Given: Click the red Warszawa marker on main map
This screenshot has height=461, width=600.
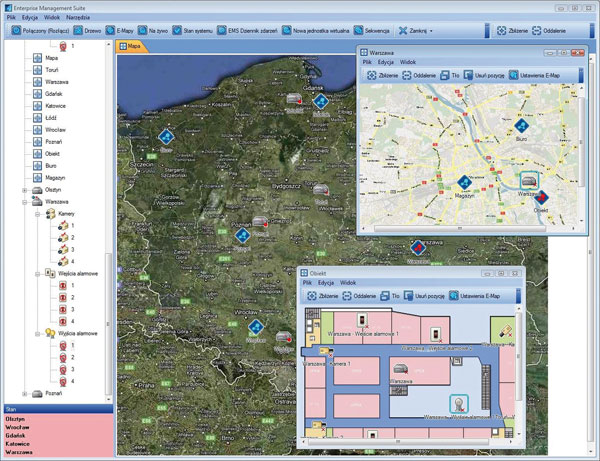Looking at the screenshot, I should [x=418, y=248].
